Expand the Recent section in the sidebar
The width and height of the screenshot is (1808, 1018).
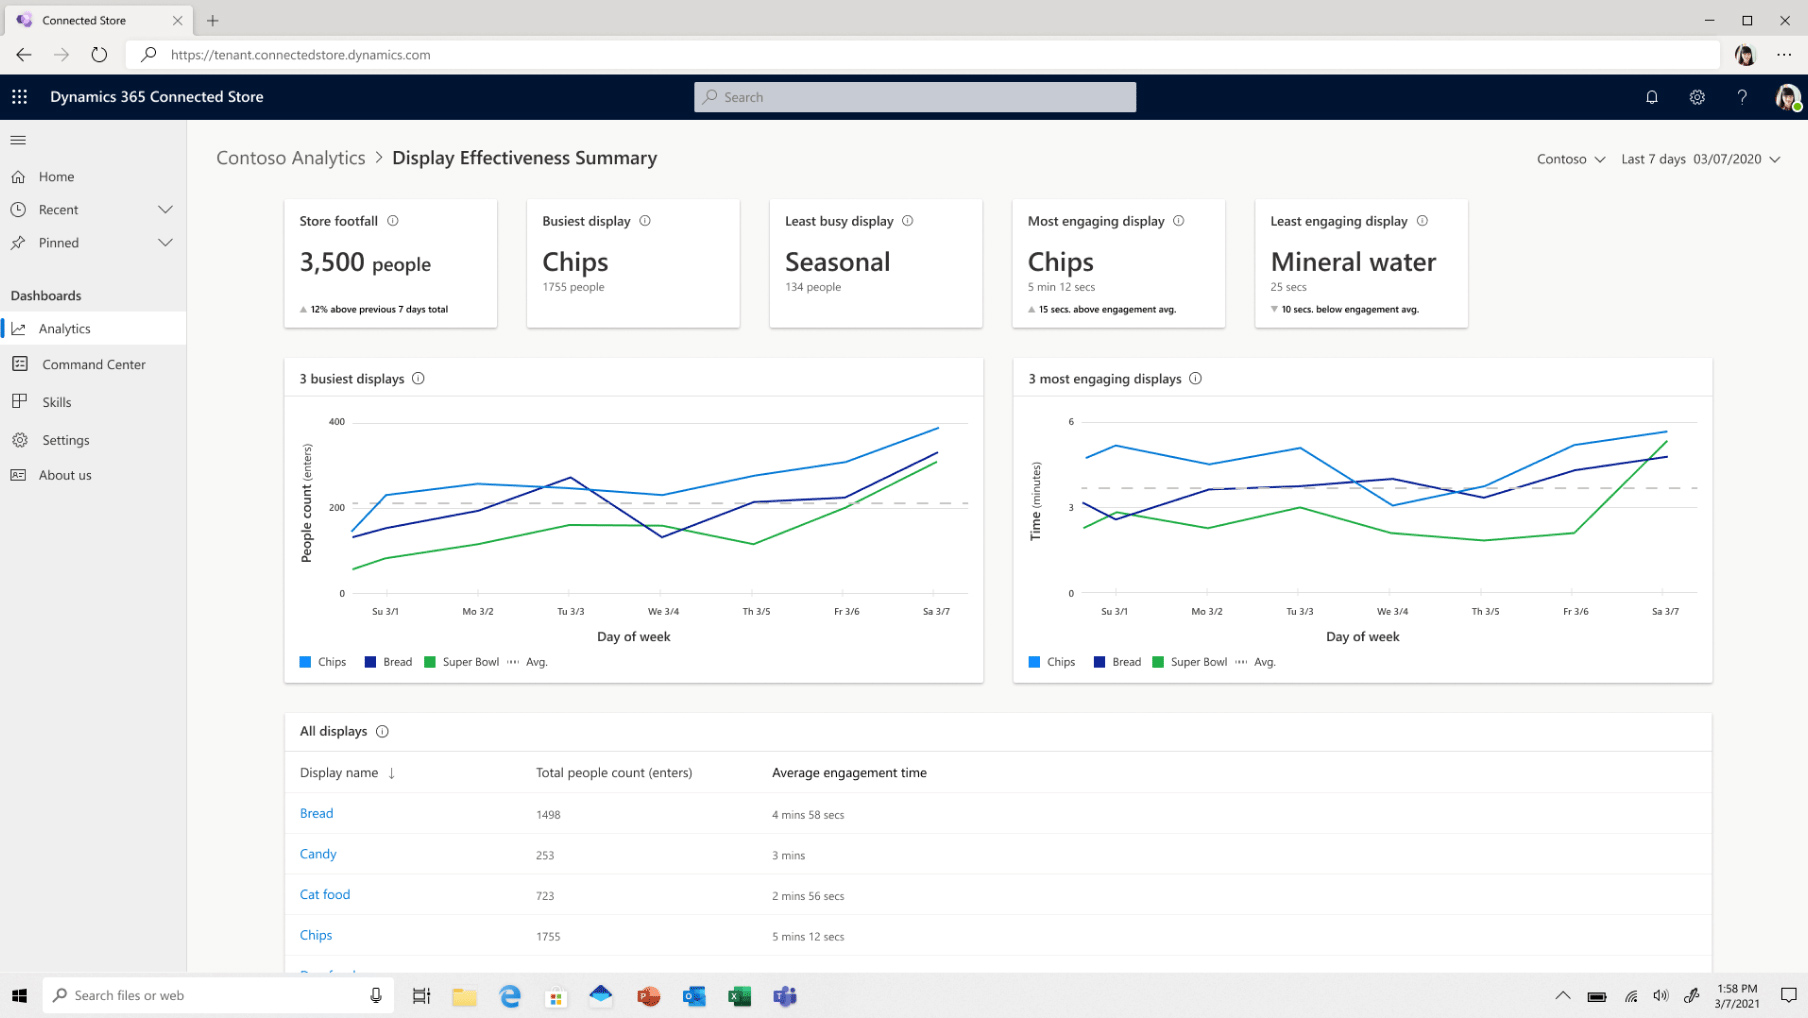point(165,210)
